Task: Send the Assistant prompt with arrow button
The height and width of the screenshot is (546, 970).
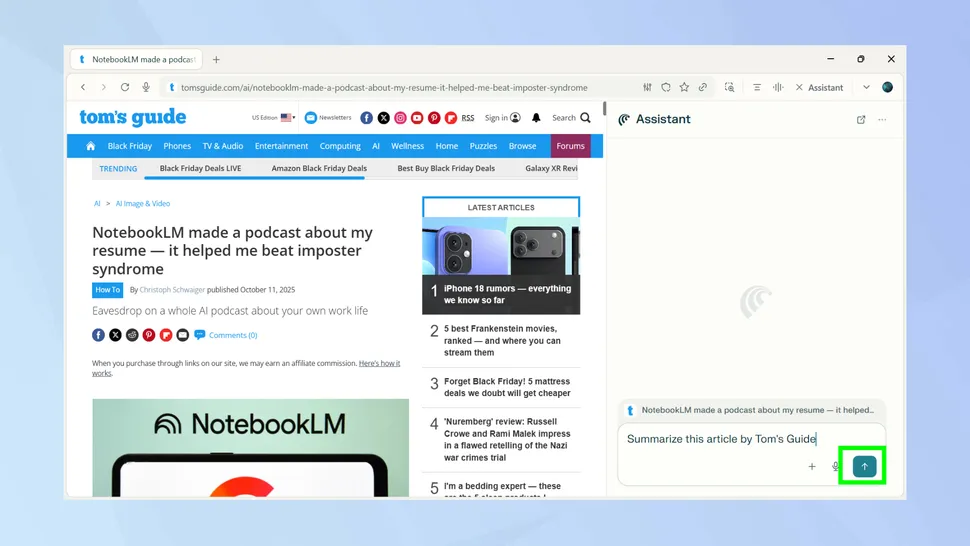Action: click(x=864, y=466)
